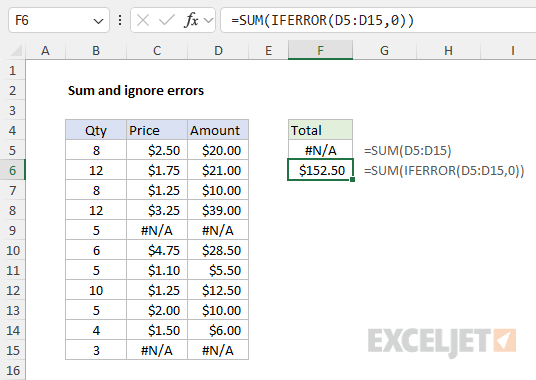
Task: Select column F header
Action: pos(320,51)
